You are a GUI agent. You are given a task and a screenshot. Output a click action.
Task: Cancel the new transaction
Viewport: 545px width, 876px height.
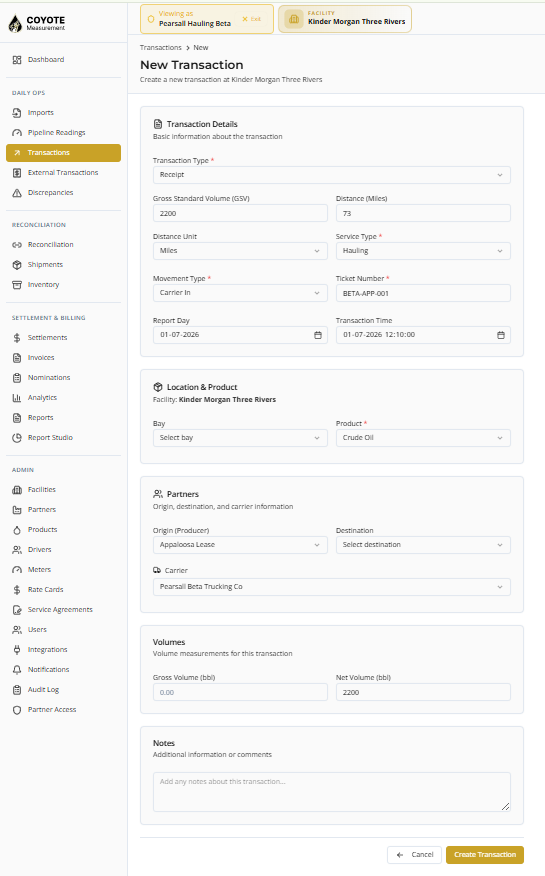click(x=414, y=855)
